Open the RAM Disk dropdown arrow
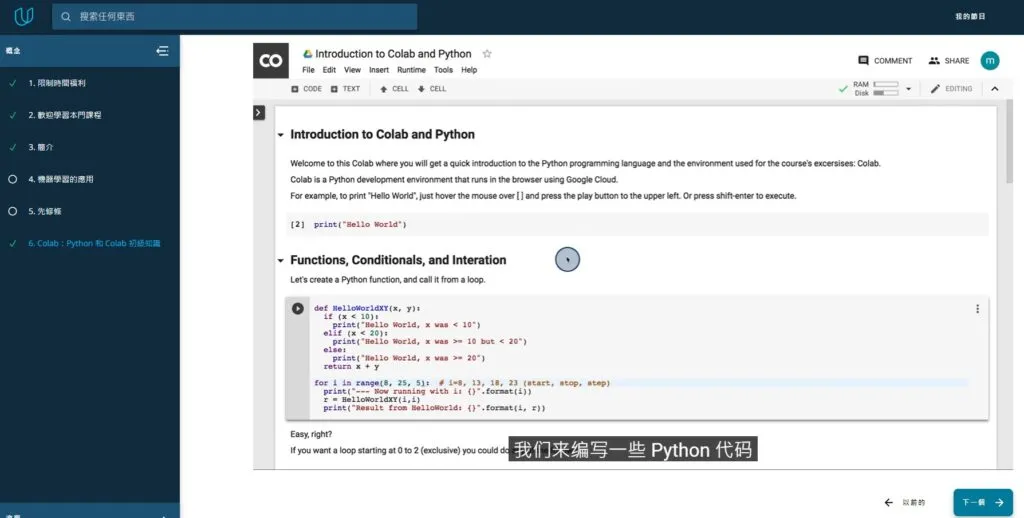Screen dimensions: 1024x518 [908, 89]
